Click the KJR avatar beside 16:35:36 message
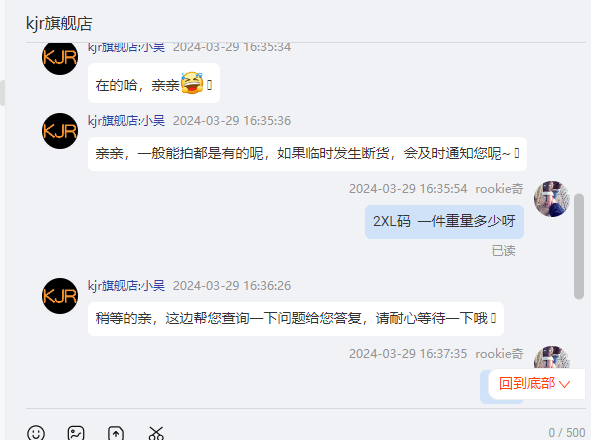The image size is (591, 440). [60, 131]
